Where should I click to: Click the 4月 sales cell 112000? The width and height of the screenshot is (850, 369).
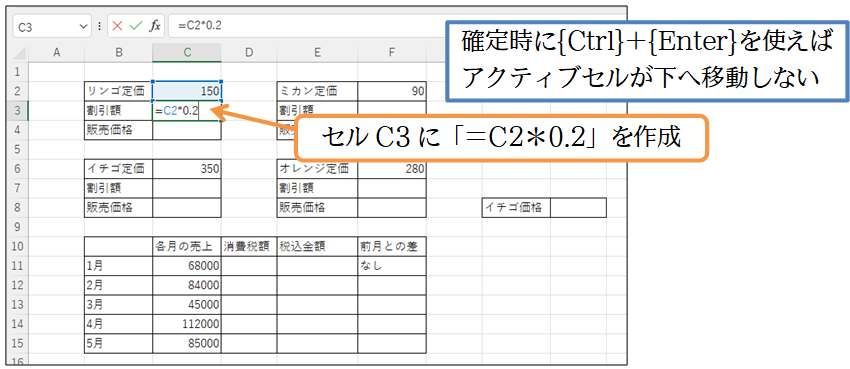click(x=187, y=324)
